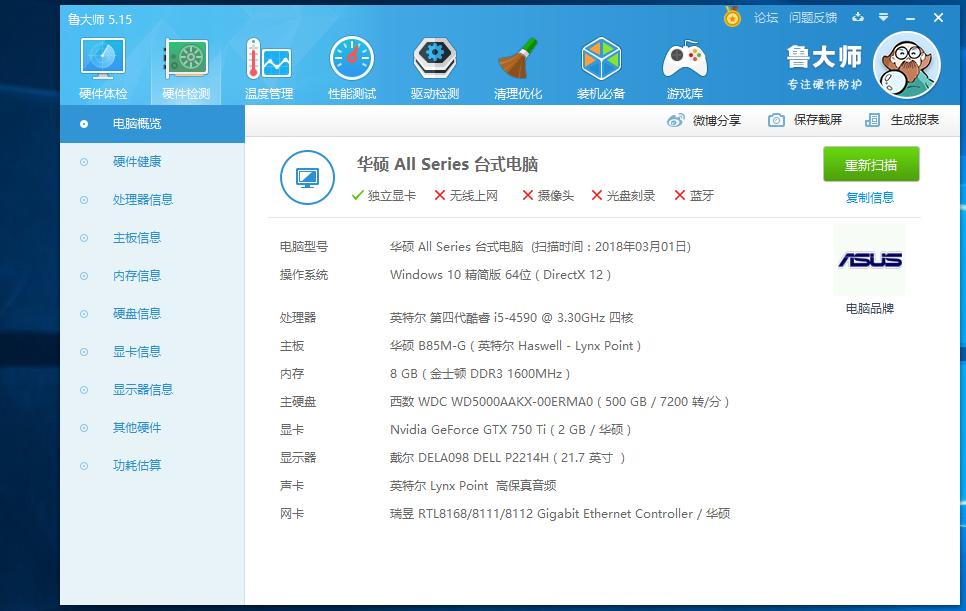
Task: Select 处理器信息 in the sidebar
Action: [143, 200]
